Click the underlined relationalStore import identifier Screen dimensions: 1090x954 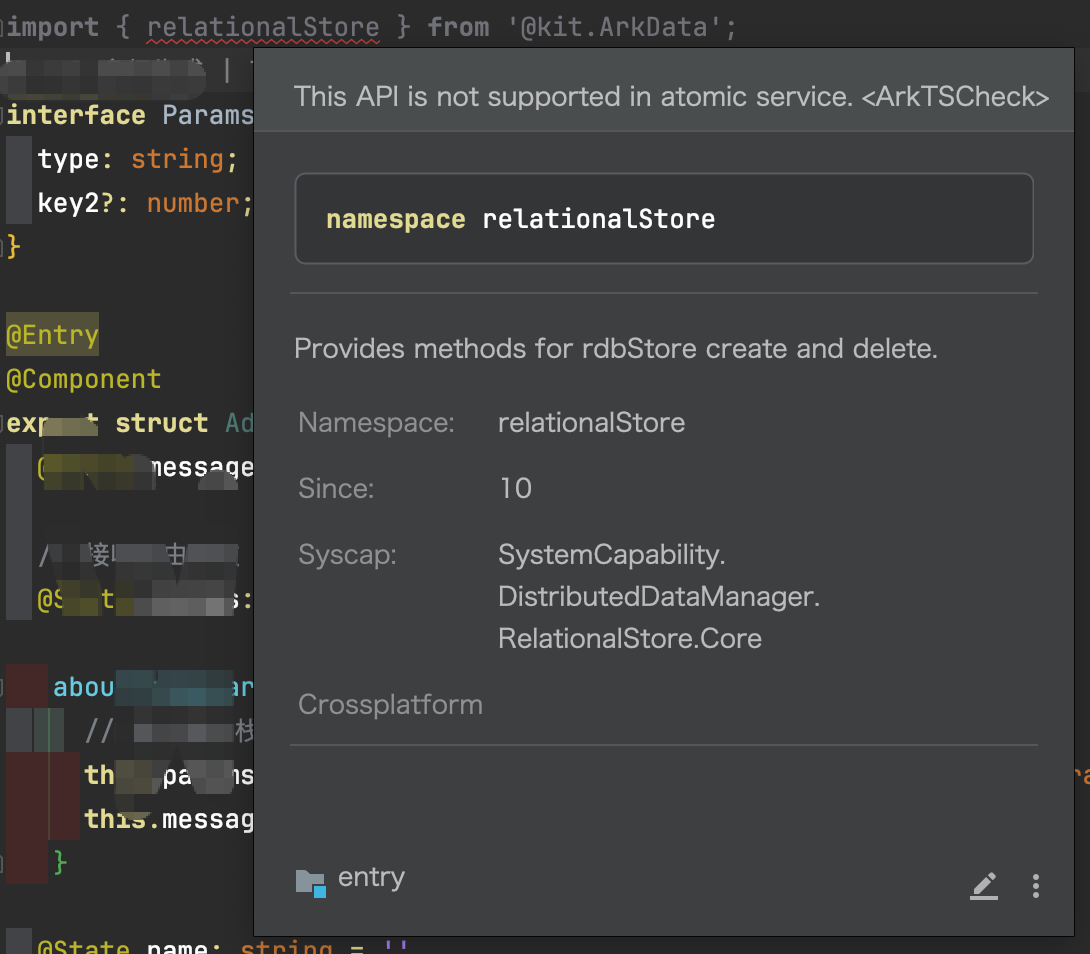point(263,28)
